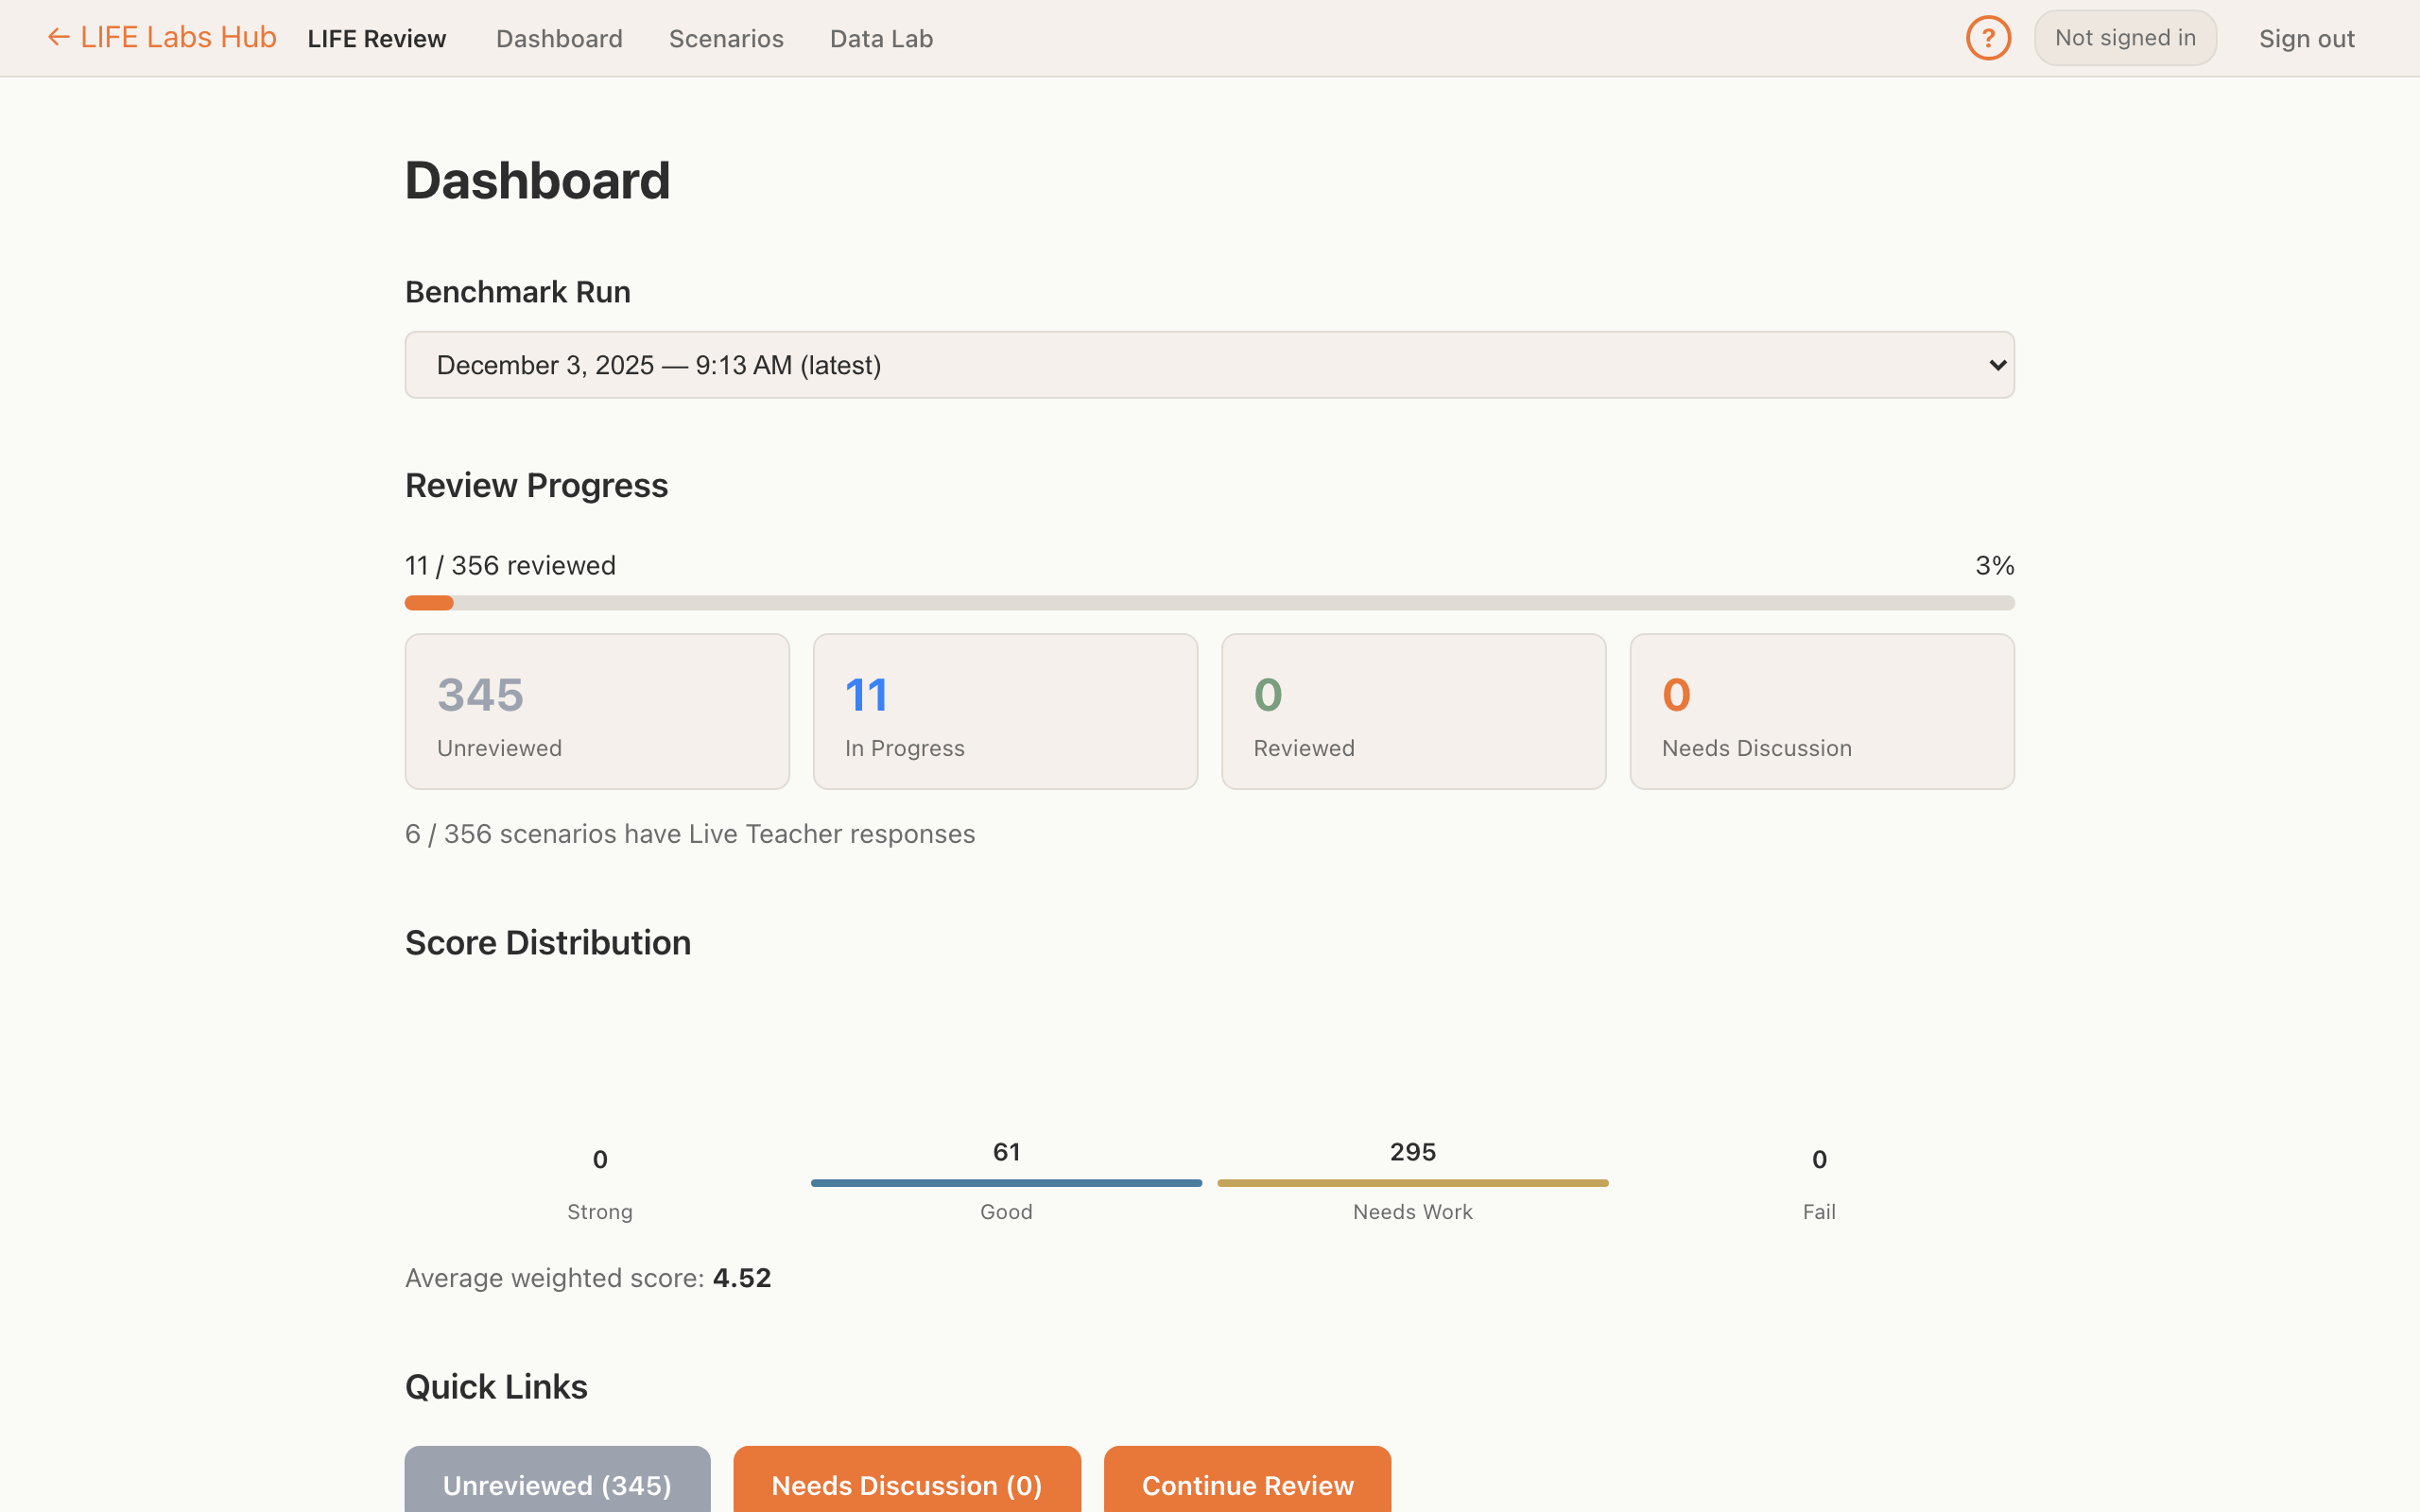Select the 11 In Progress card
This screenshot has height=1512, width=2420.
click(1005, 711)
